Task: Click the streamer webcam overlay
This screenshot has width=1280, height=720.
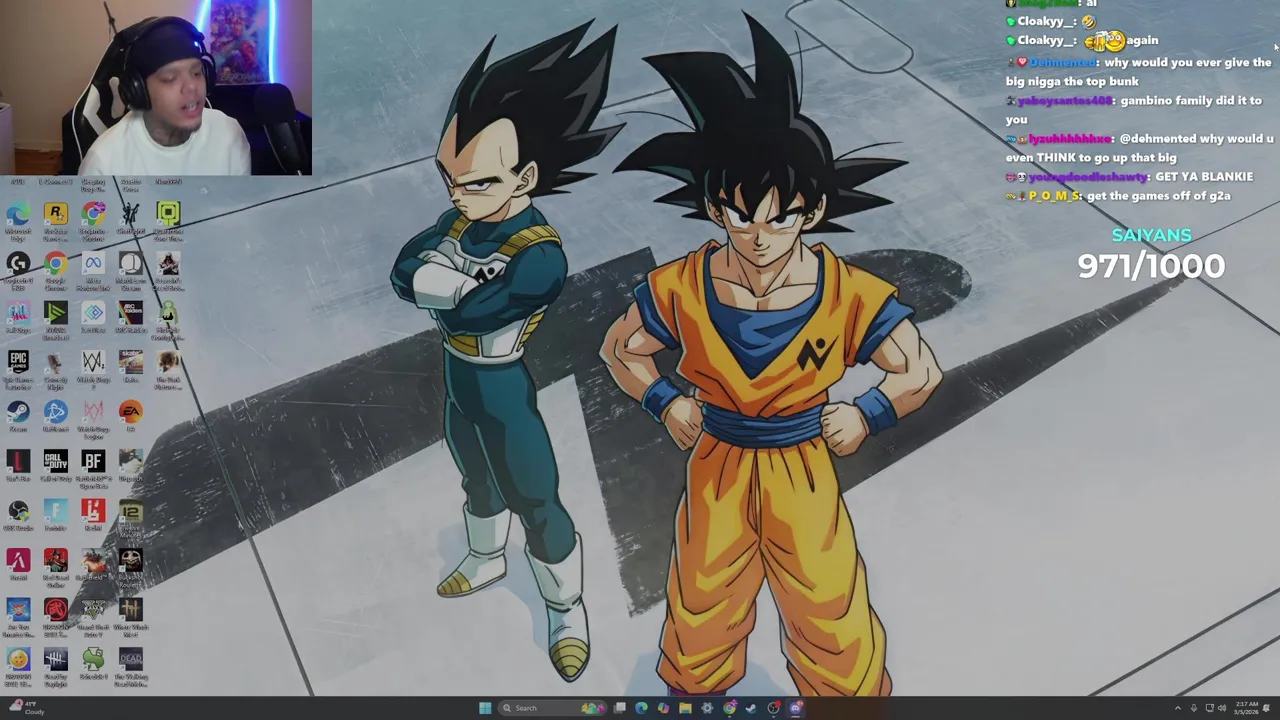Action: click(x=156, y=88)
